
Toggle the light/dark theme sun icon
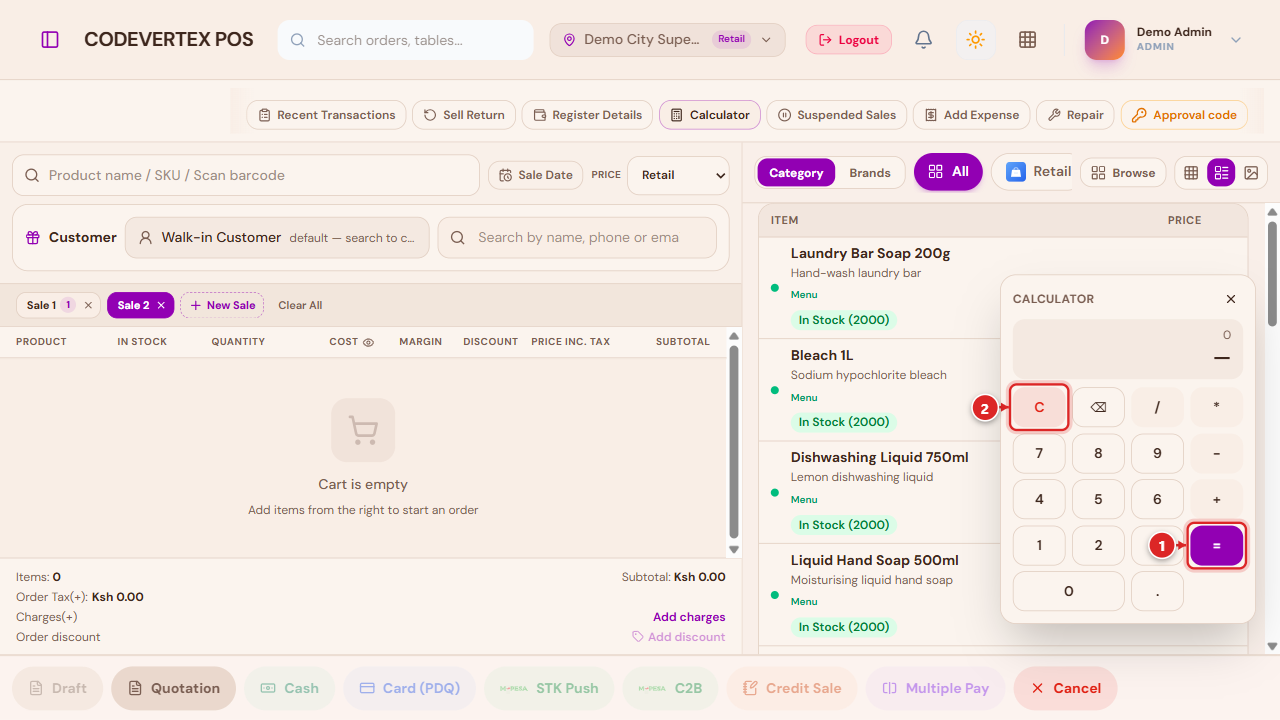(976, 40)
